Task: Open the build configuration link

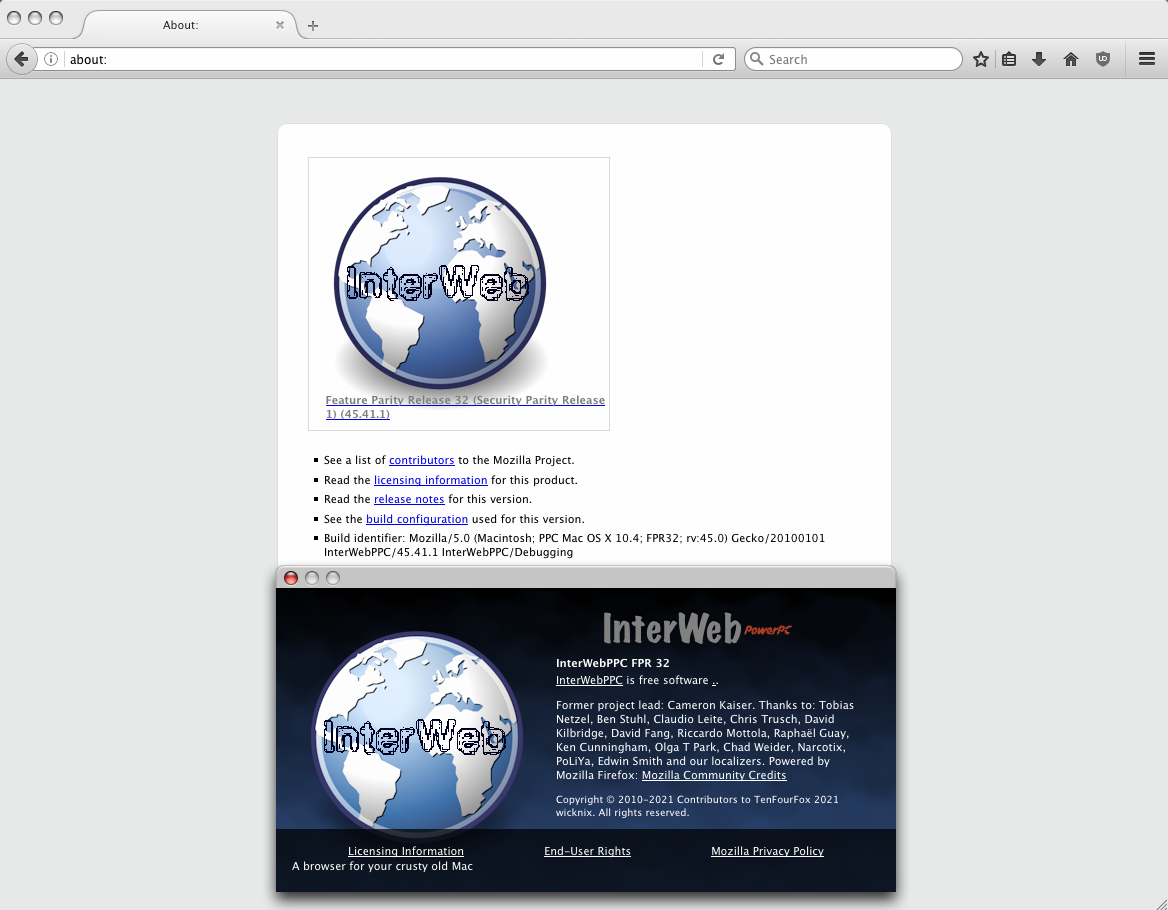Action: [x=417, y=519]
